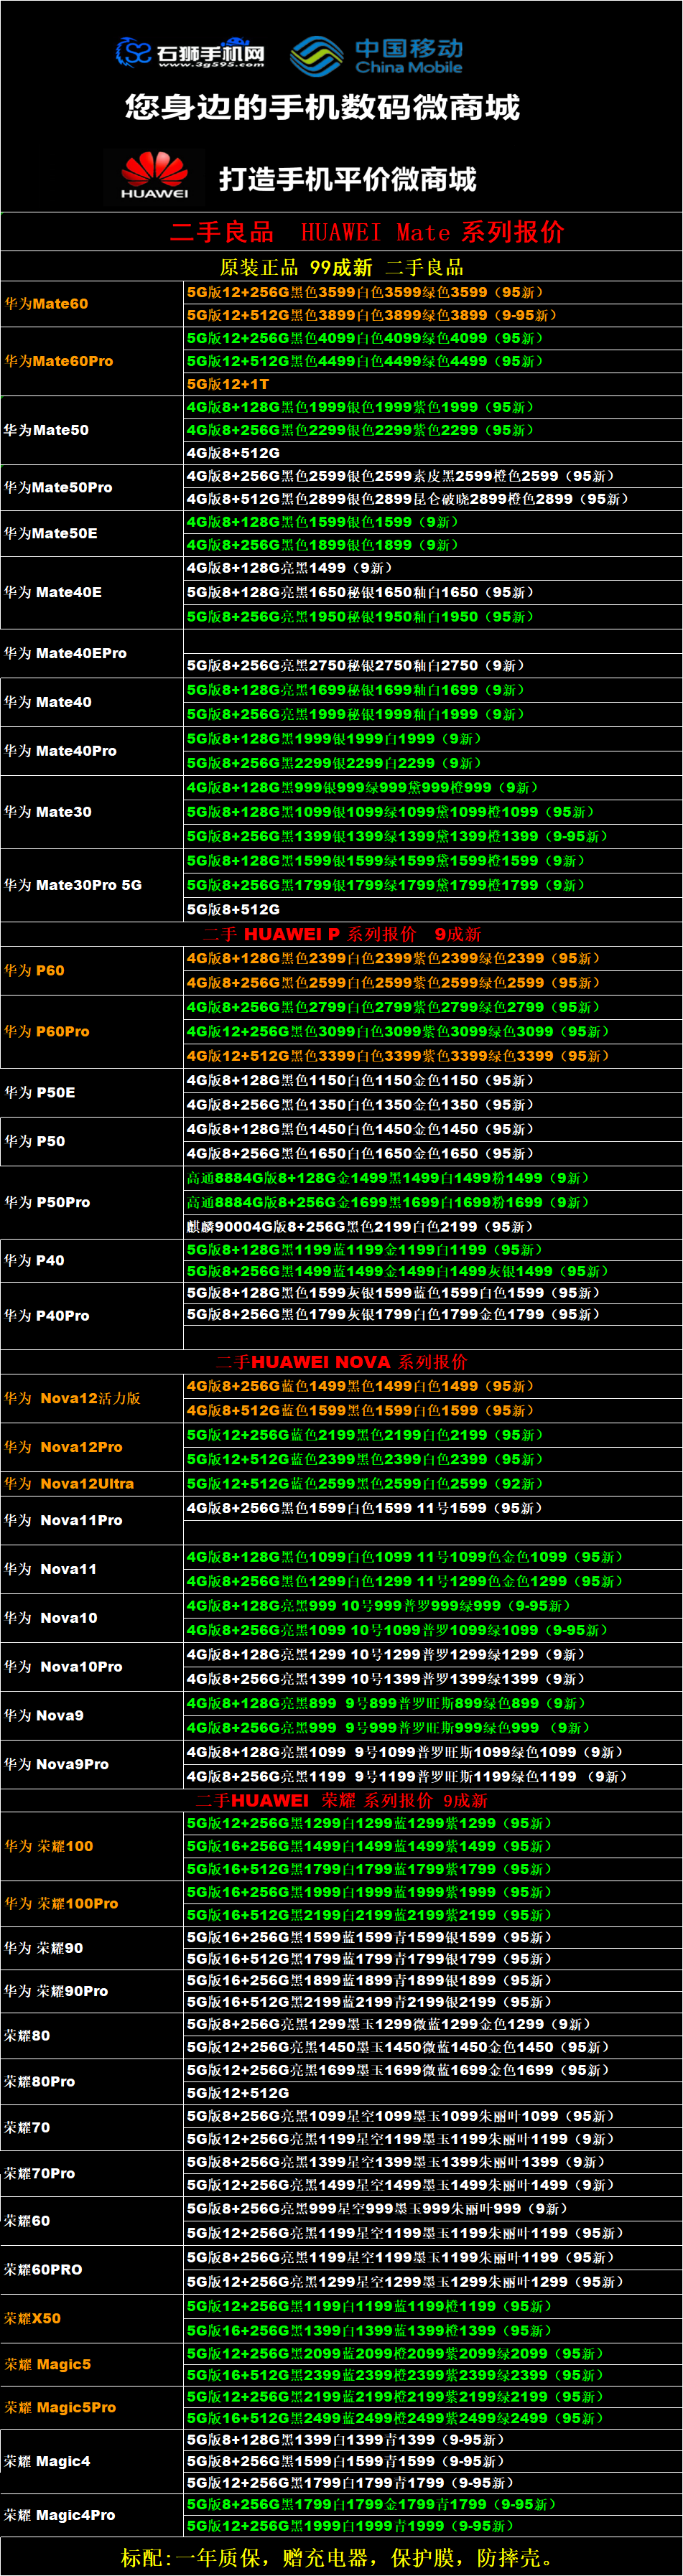
Task: Select the slogan 您身边的手机数码微商城
Action: pos(322,108)
